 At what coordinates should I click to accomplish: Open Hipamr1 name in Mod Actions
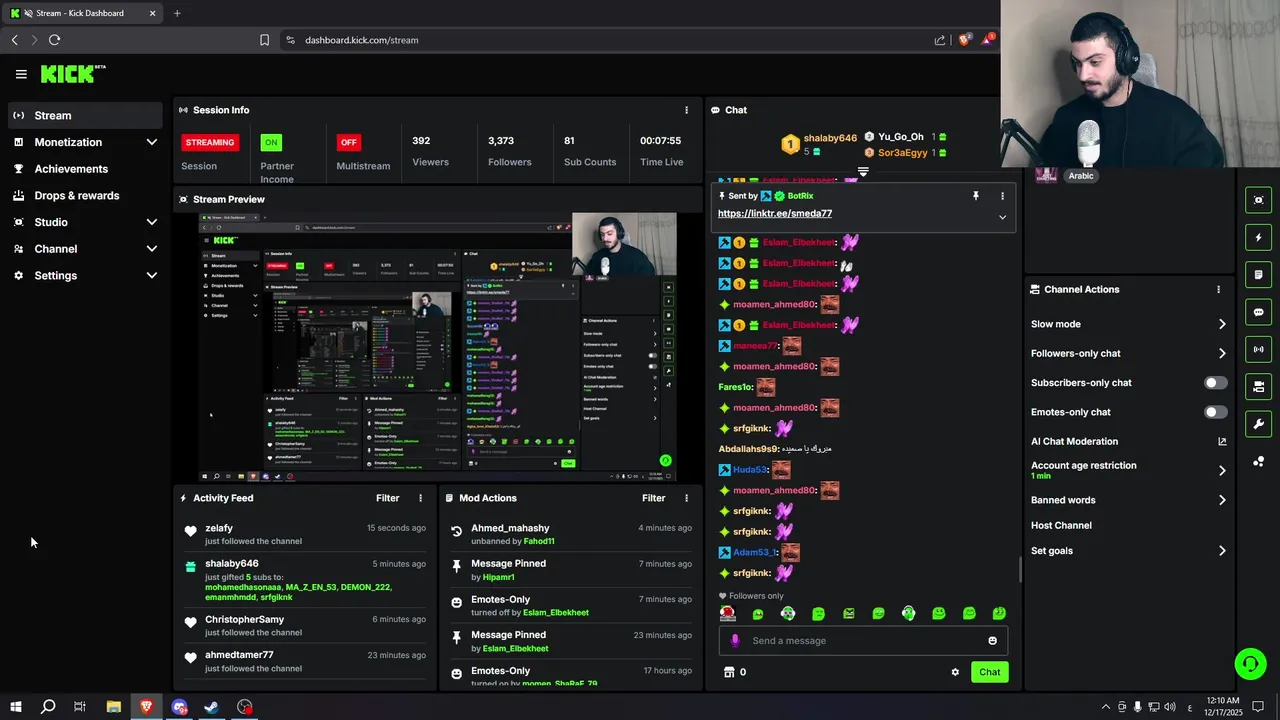pos(498,577)
